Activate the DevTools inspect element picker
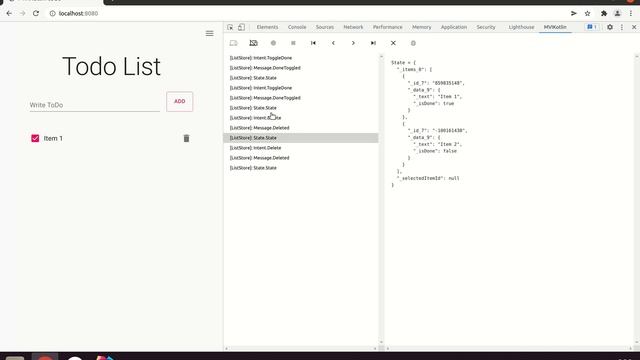 [230, 27]
